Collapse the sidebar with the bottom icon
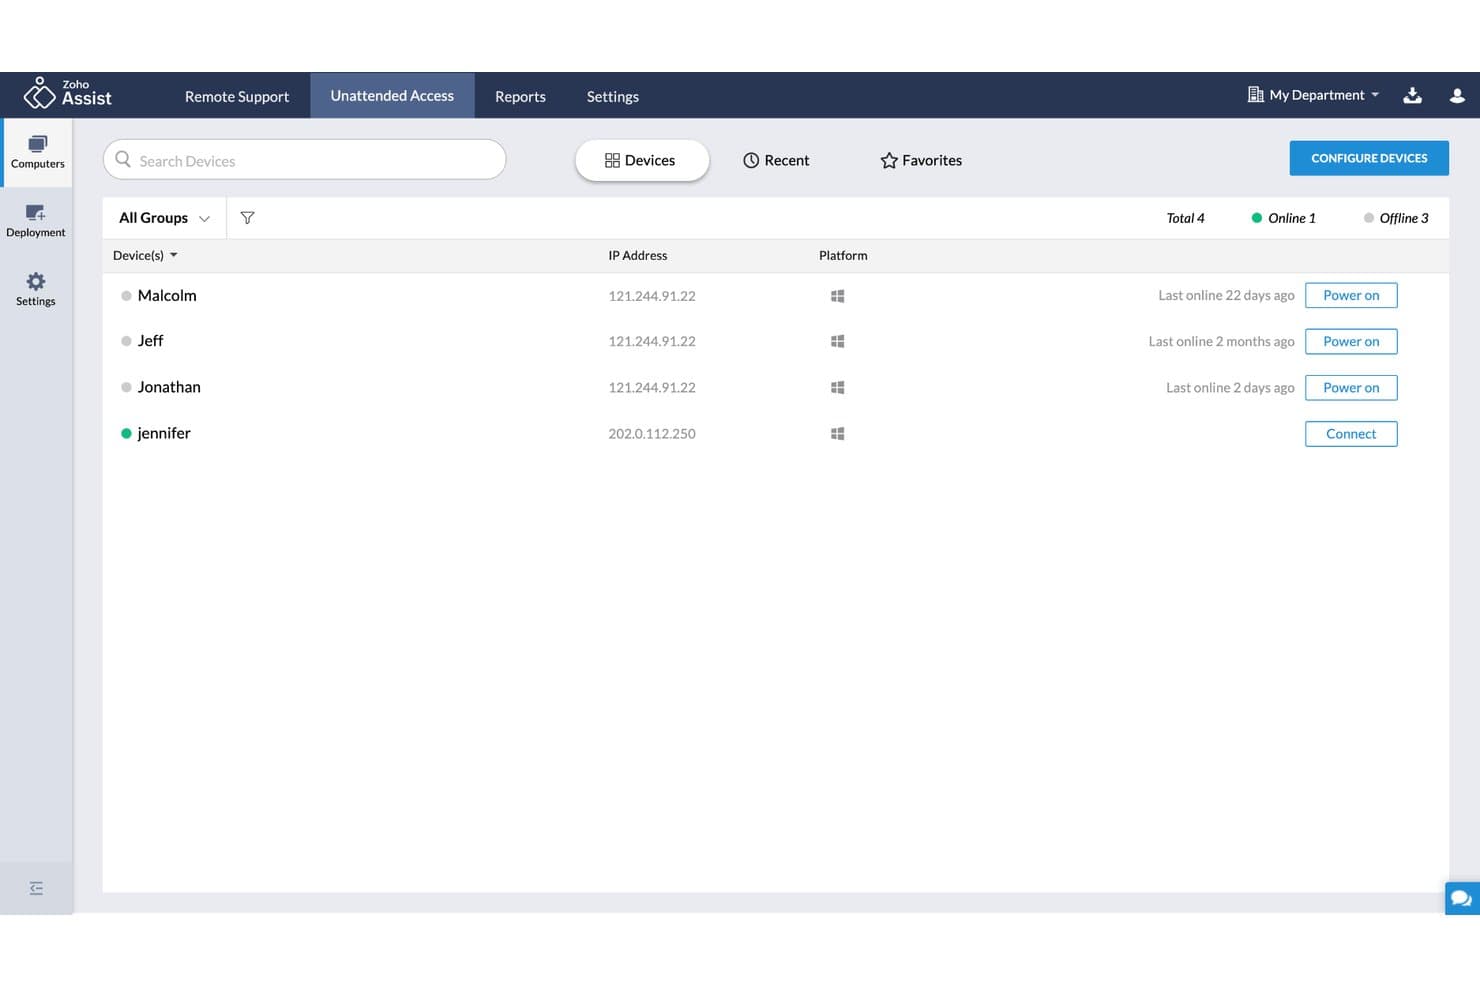Screen dimensions: 1480x987 coord(36,888)
